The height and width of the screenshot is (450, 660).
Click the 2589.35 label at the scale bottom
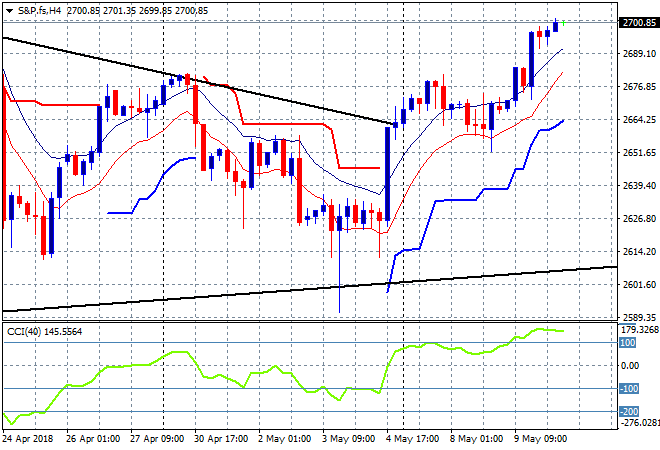coord(637,317)
